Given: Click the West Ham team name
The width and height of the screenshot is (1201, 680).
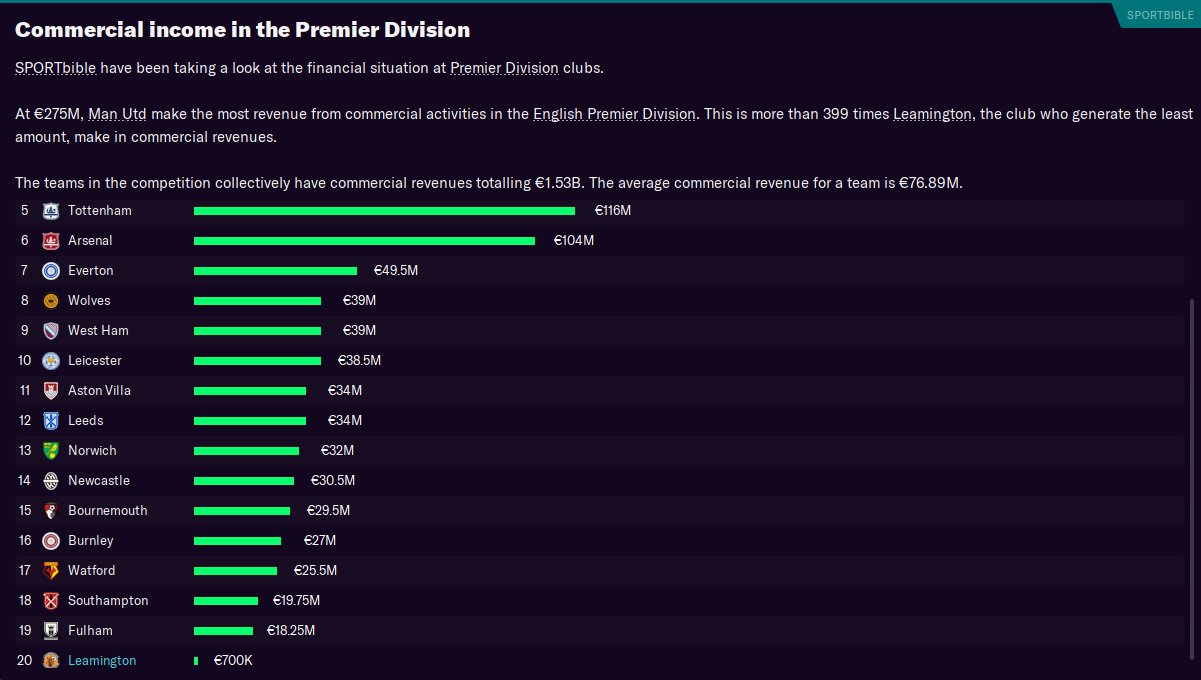Looking at the screenshot, I should [98, 331].
